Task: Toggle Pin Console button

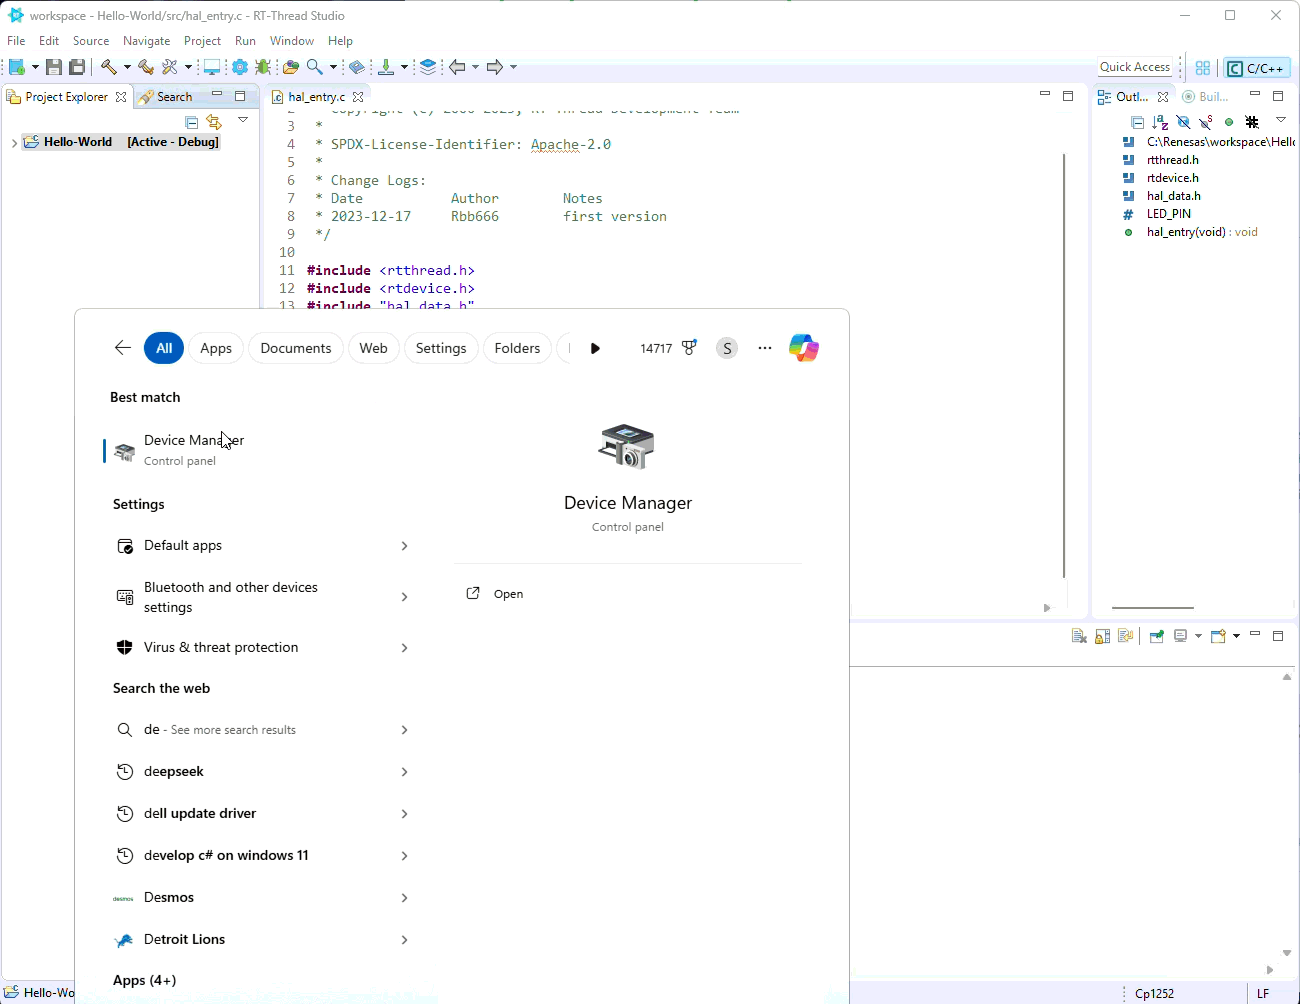Action: 1157,636
